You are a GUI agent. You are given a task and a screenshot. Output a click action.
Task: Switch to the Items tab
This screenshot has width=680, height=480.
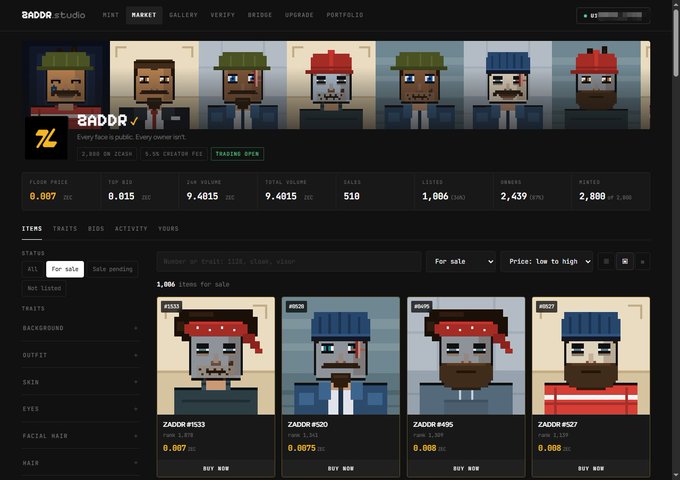32,229
